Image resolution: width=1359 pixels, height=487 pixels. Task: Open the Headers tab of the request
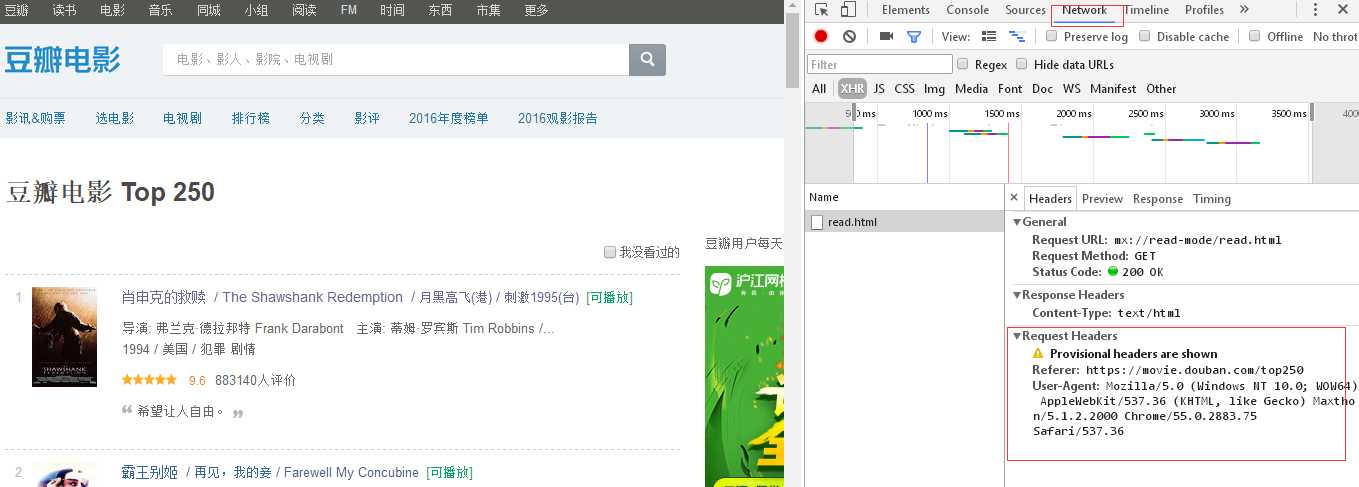point(1050,199)
